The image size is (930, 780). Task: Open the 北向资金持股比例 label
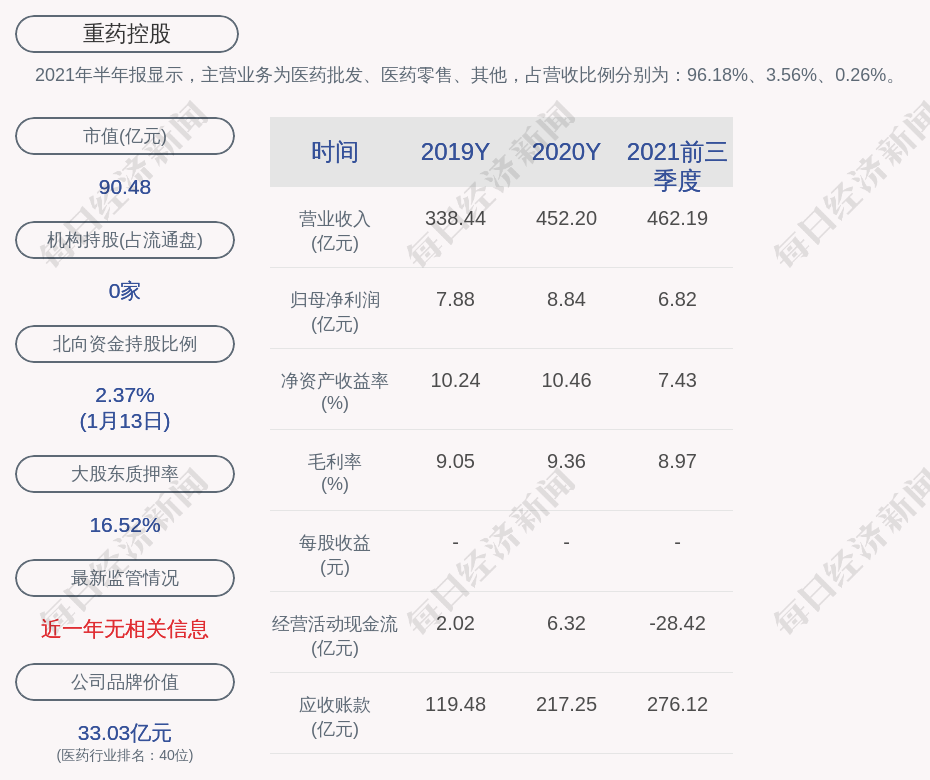(125, 344)
